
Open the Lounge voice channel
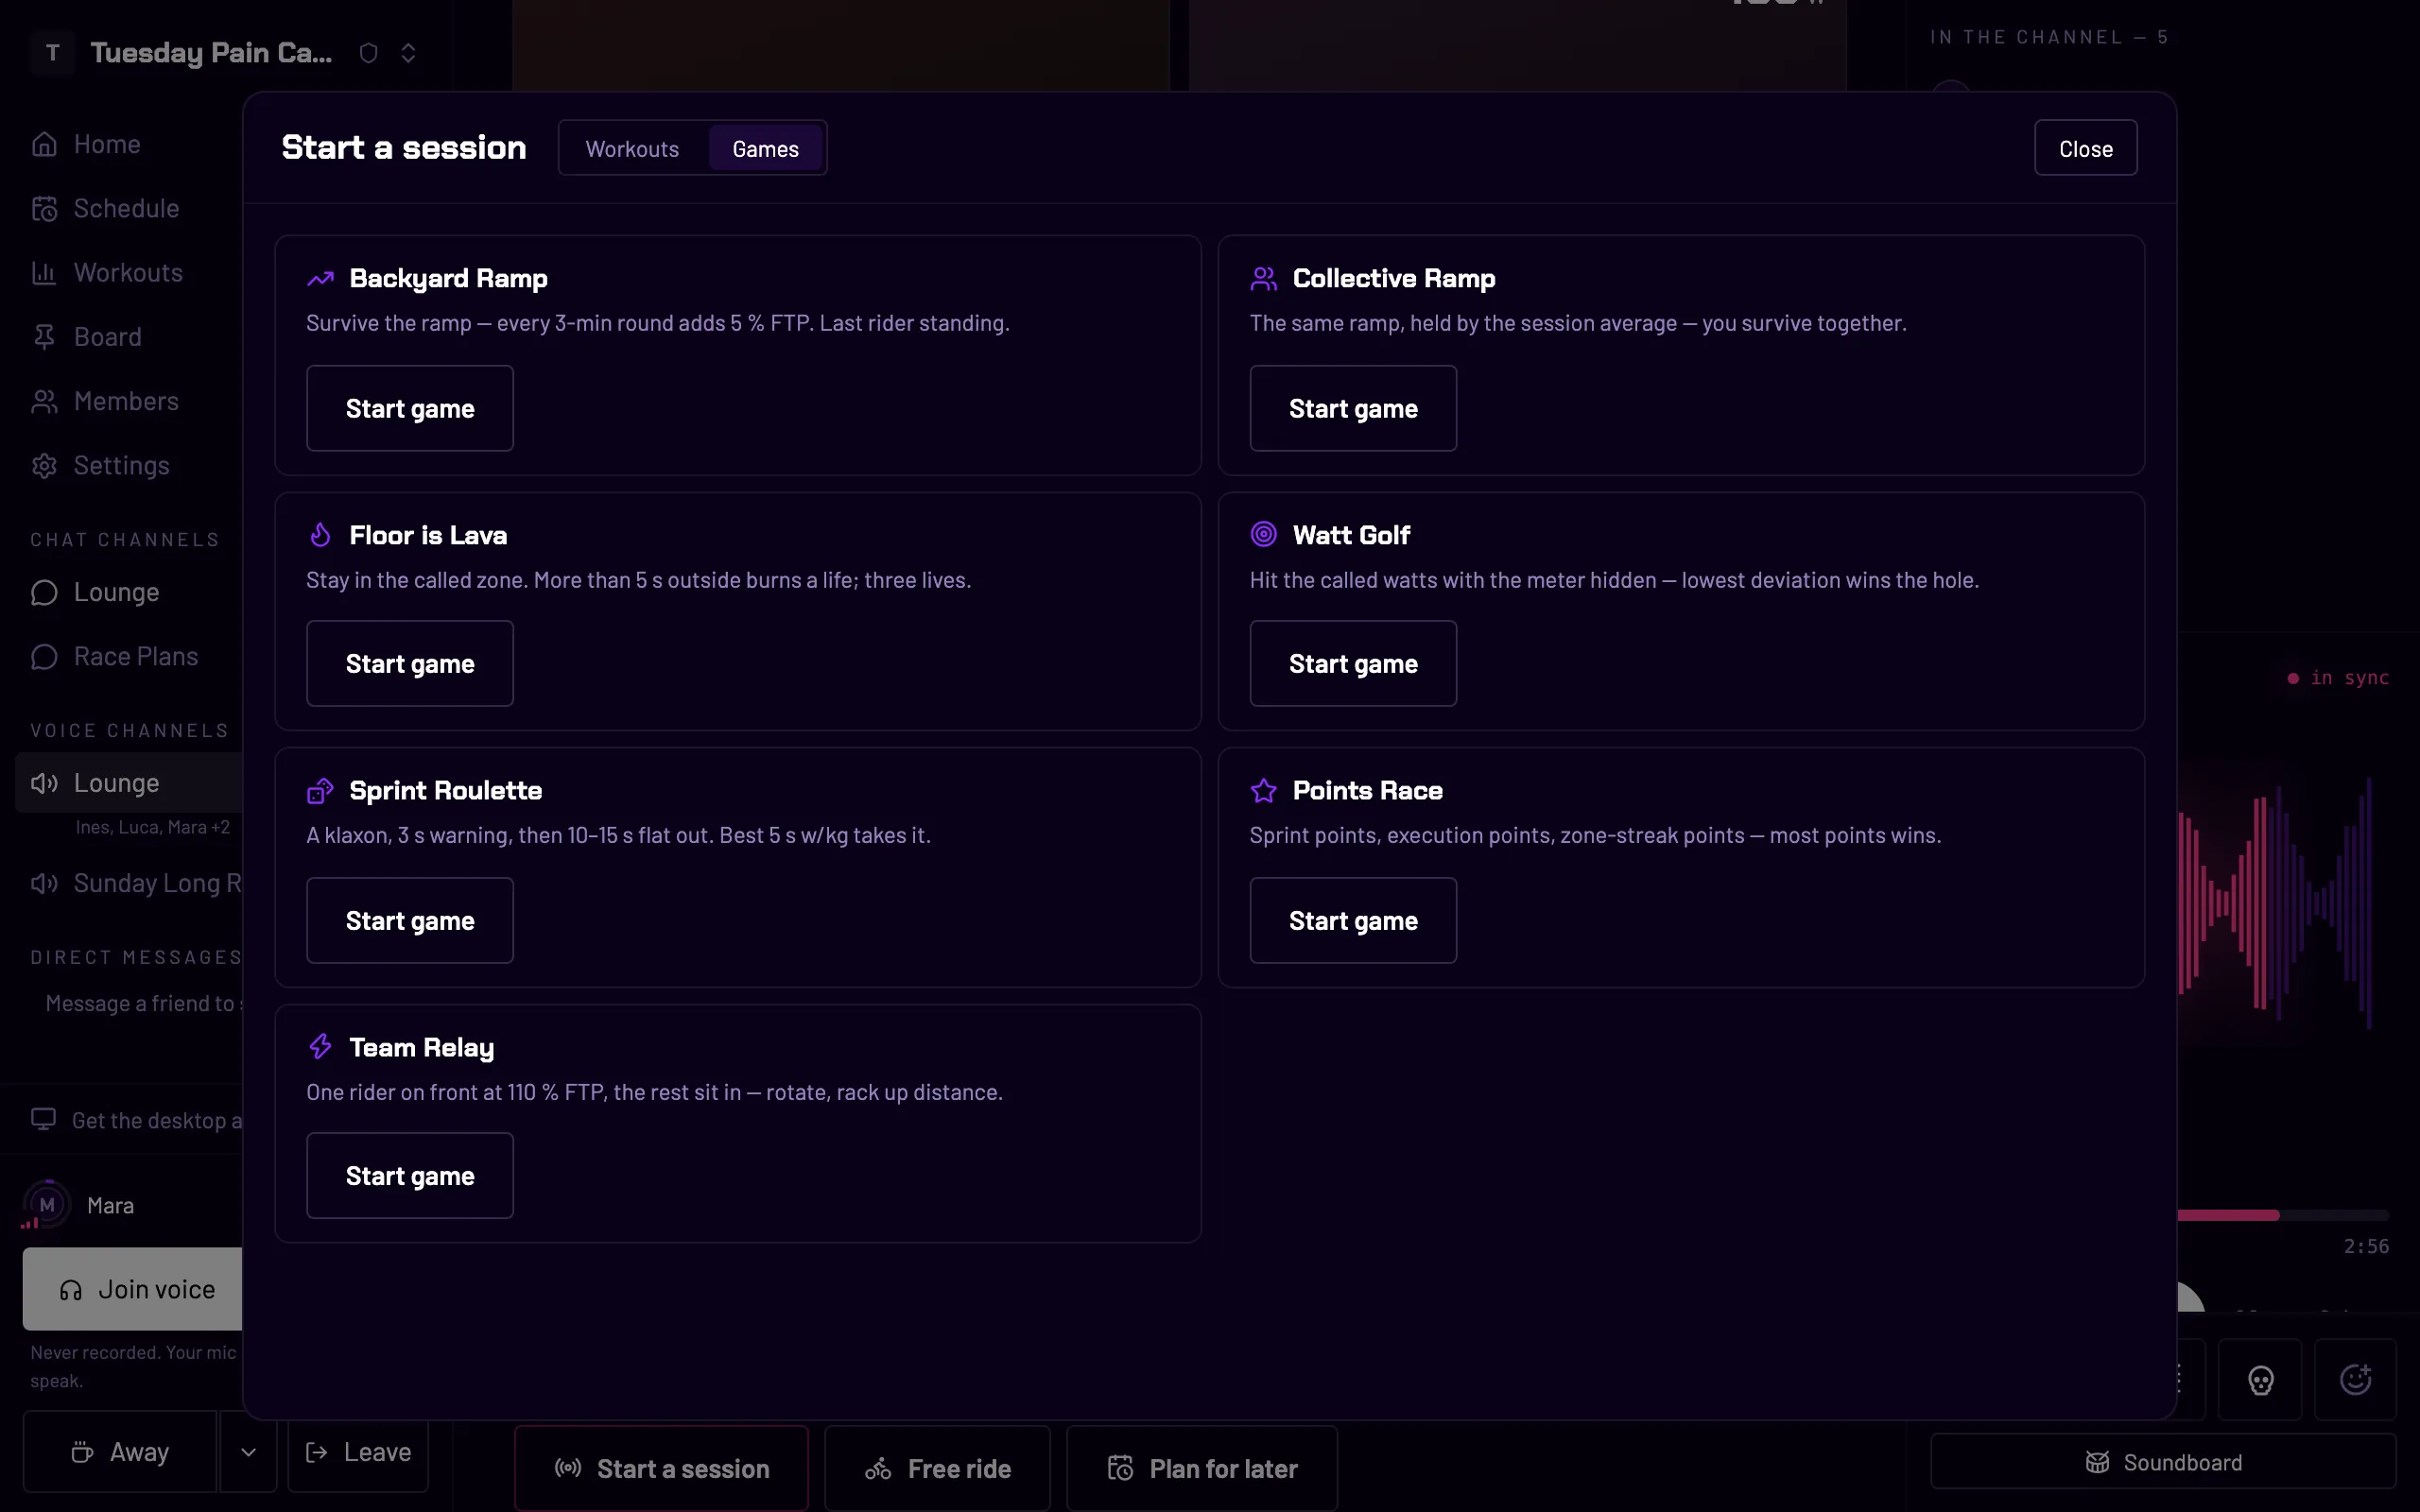[129, 783]
